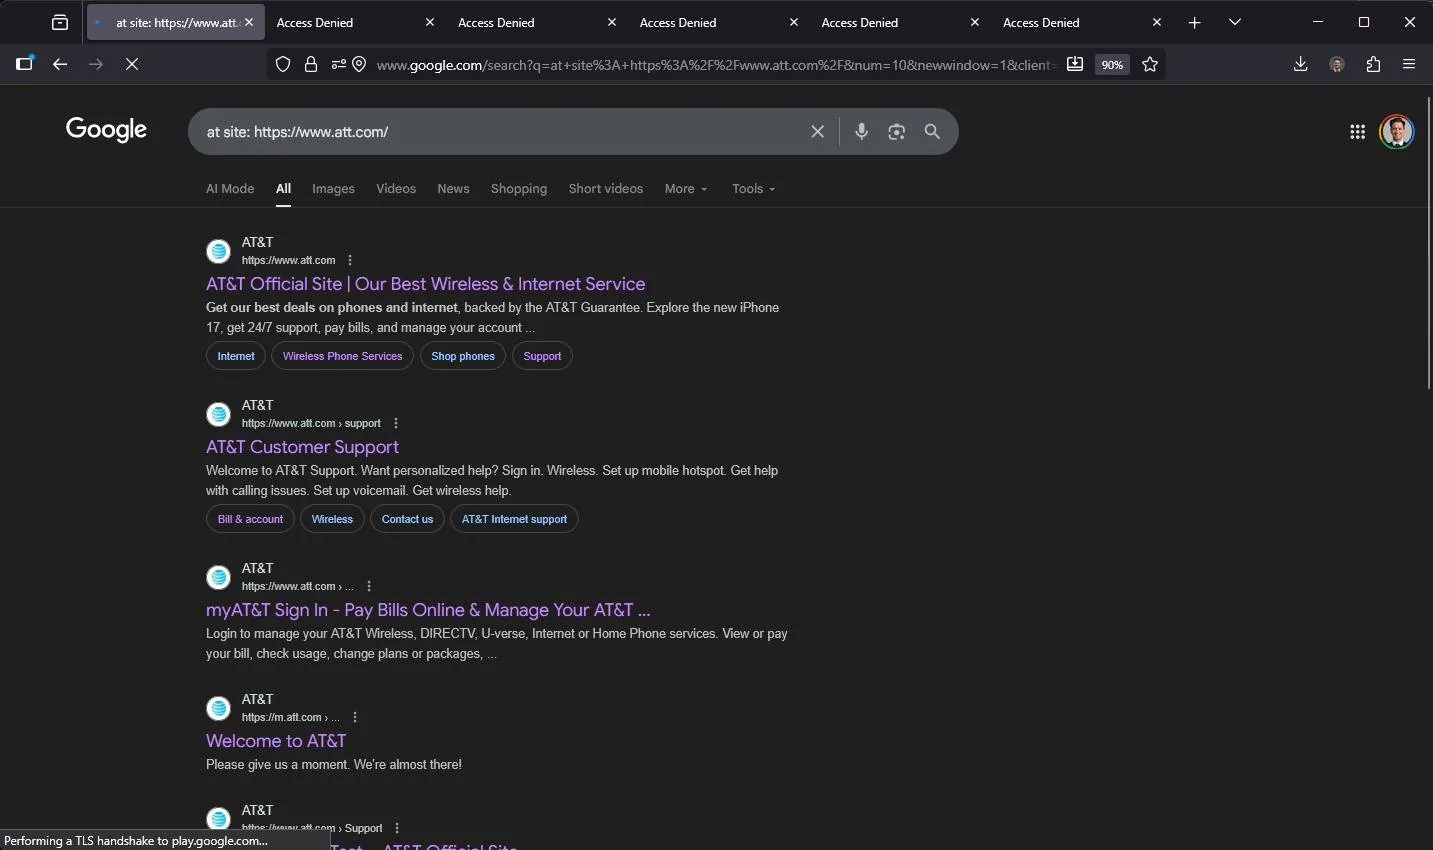The height and width of the screenshot is (850, 1433).
Task: Stop loading the current page
Action: (132, 64)
